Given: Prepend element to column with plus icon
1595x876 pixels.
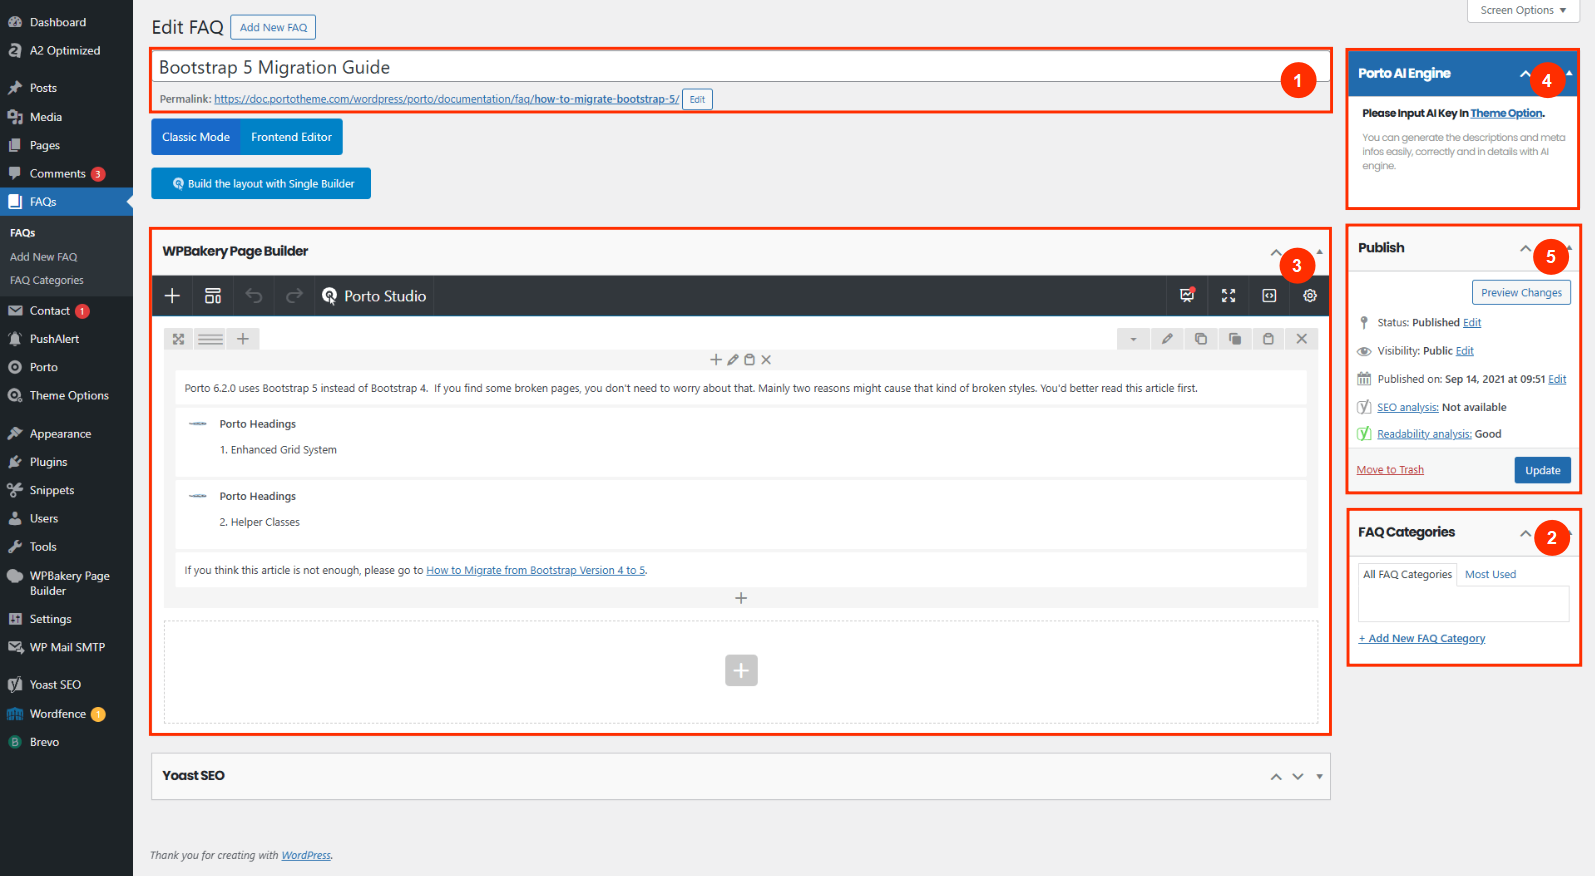Looking at the screenshot, I should pos(716,359).
